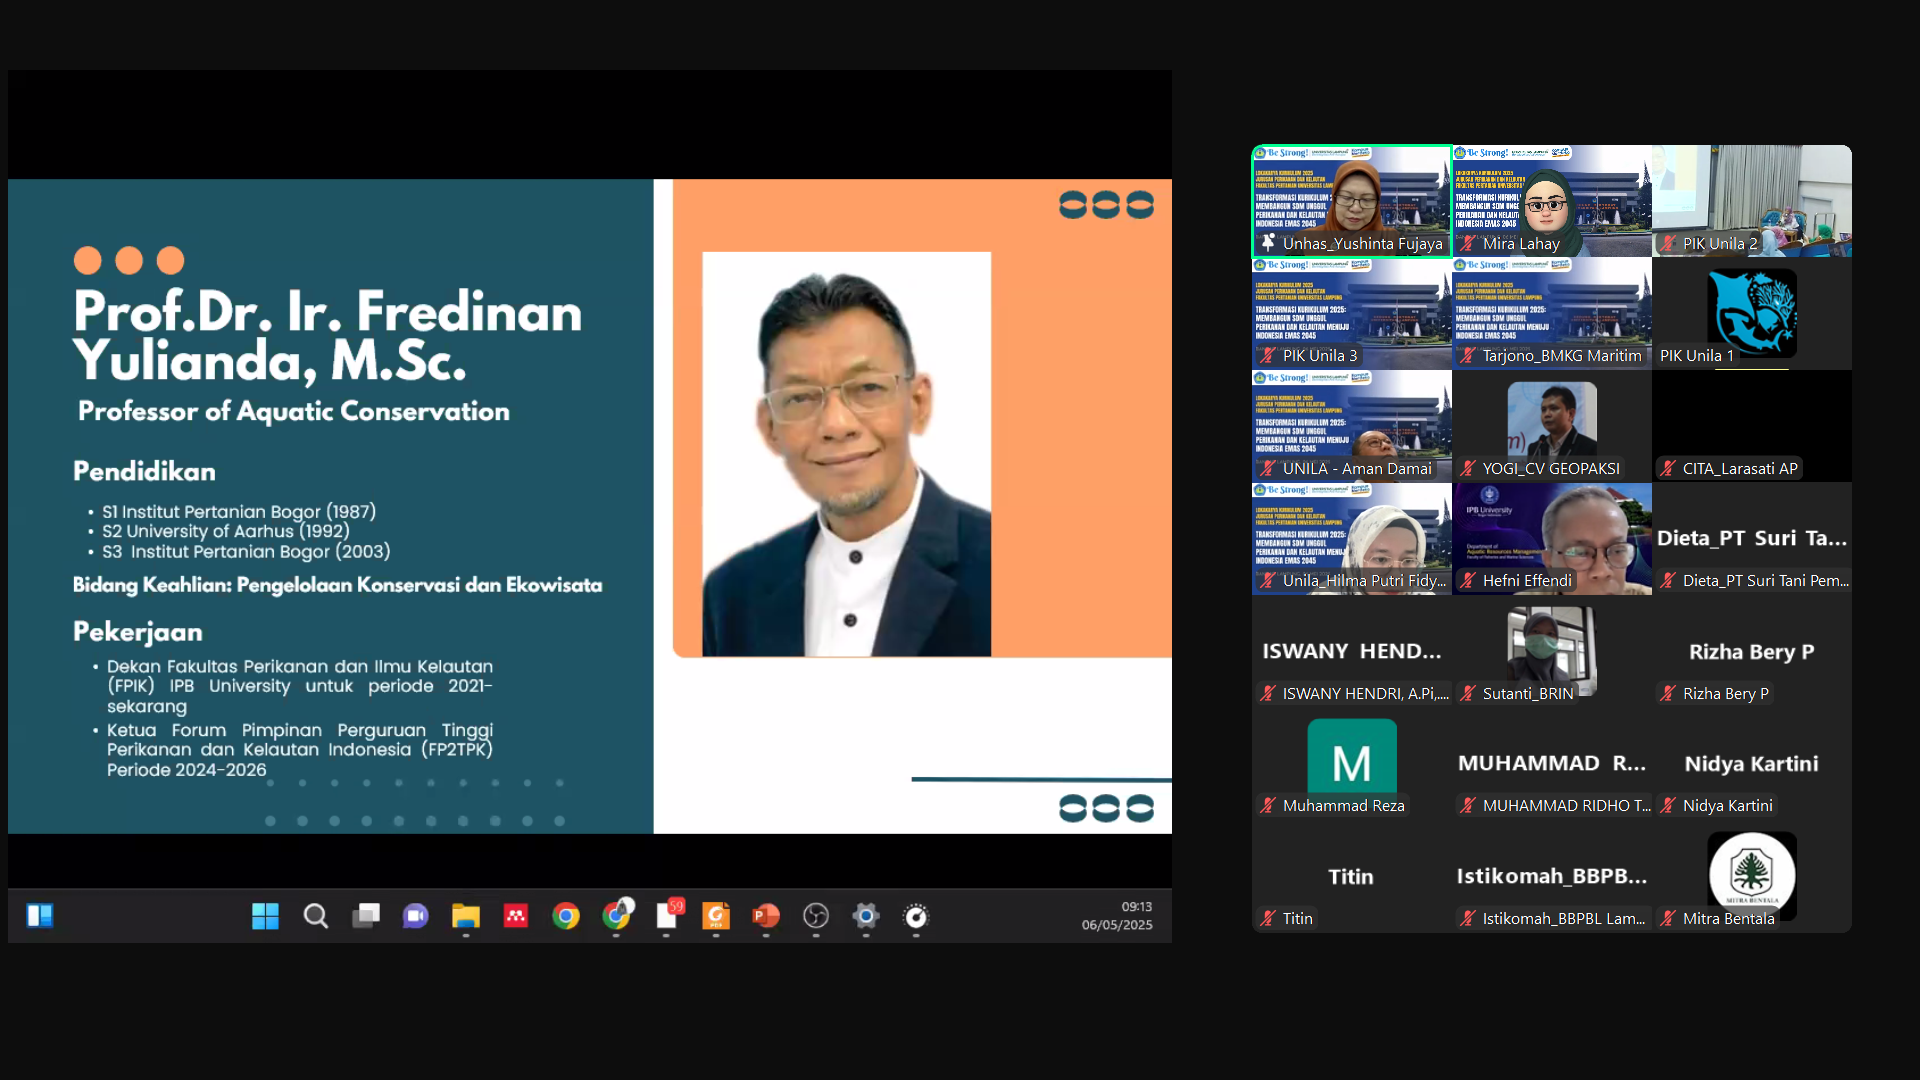Click the professor's photo on slide
The width and height of the screenshot is (1920, 1080).
tap(846, 454)
